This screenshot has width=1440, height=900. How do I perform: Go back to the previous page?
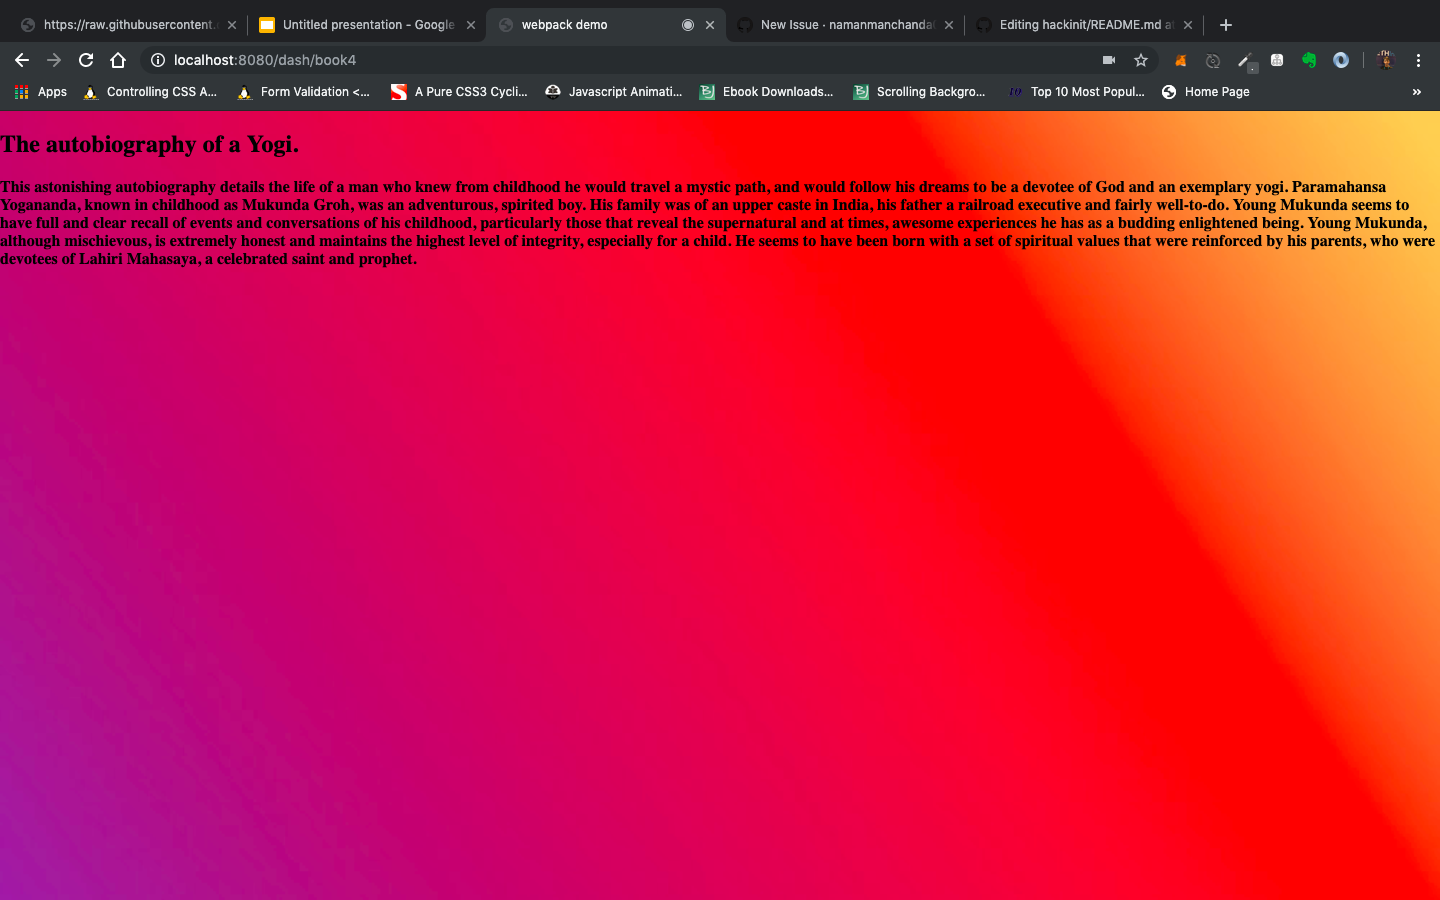[x=22, y=60]
